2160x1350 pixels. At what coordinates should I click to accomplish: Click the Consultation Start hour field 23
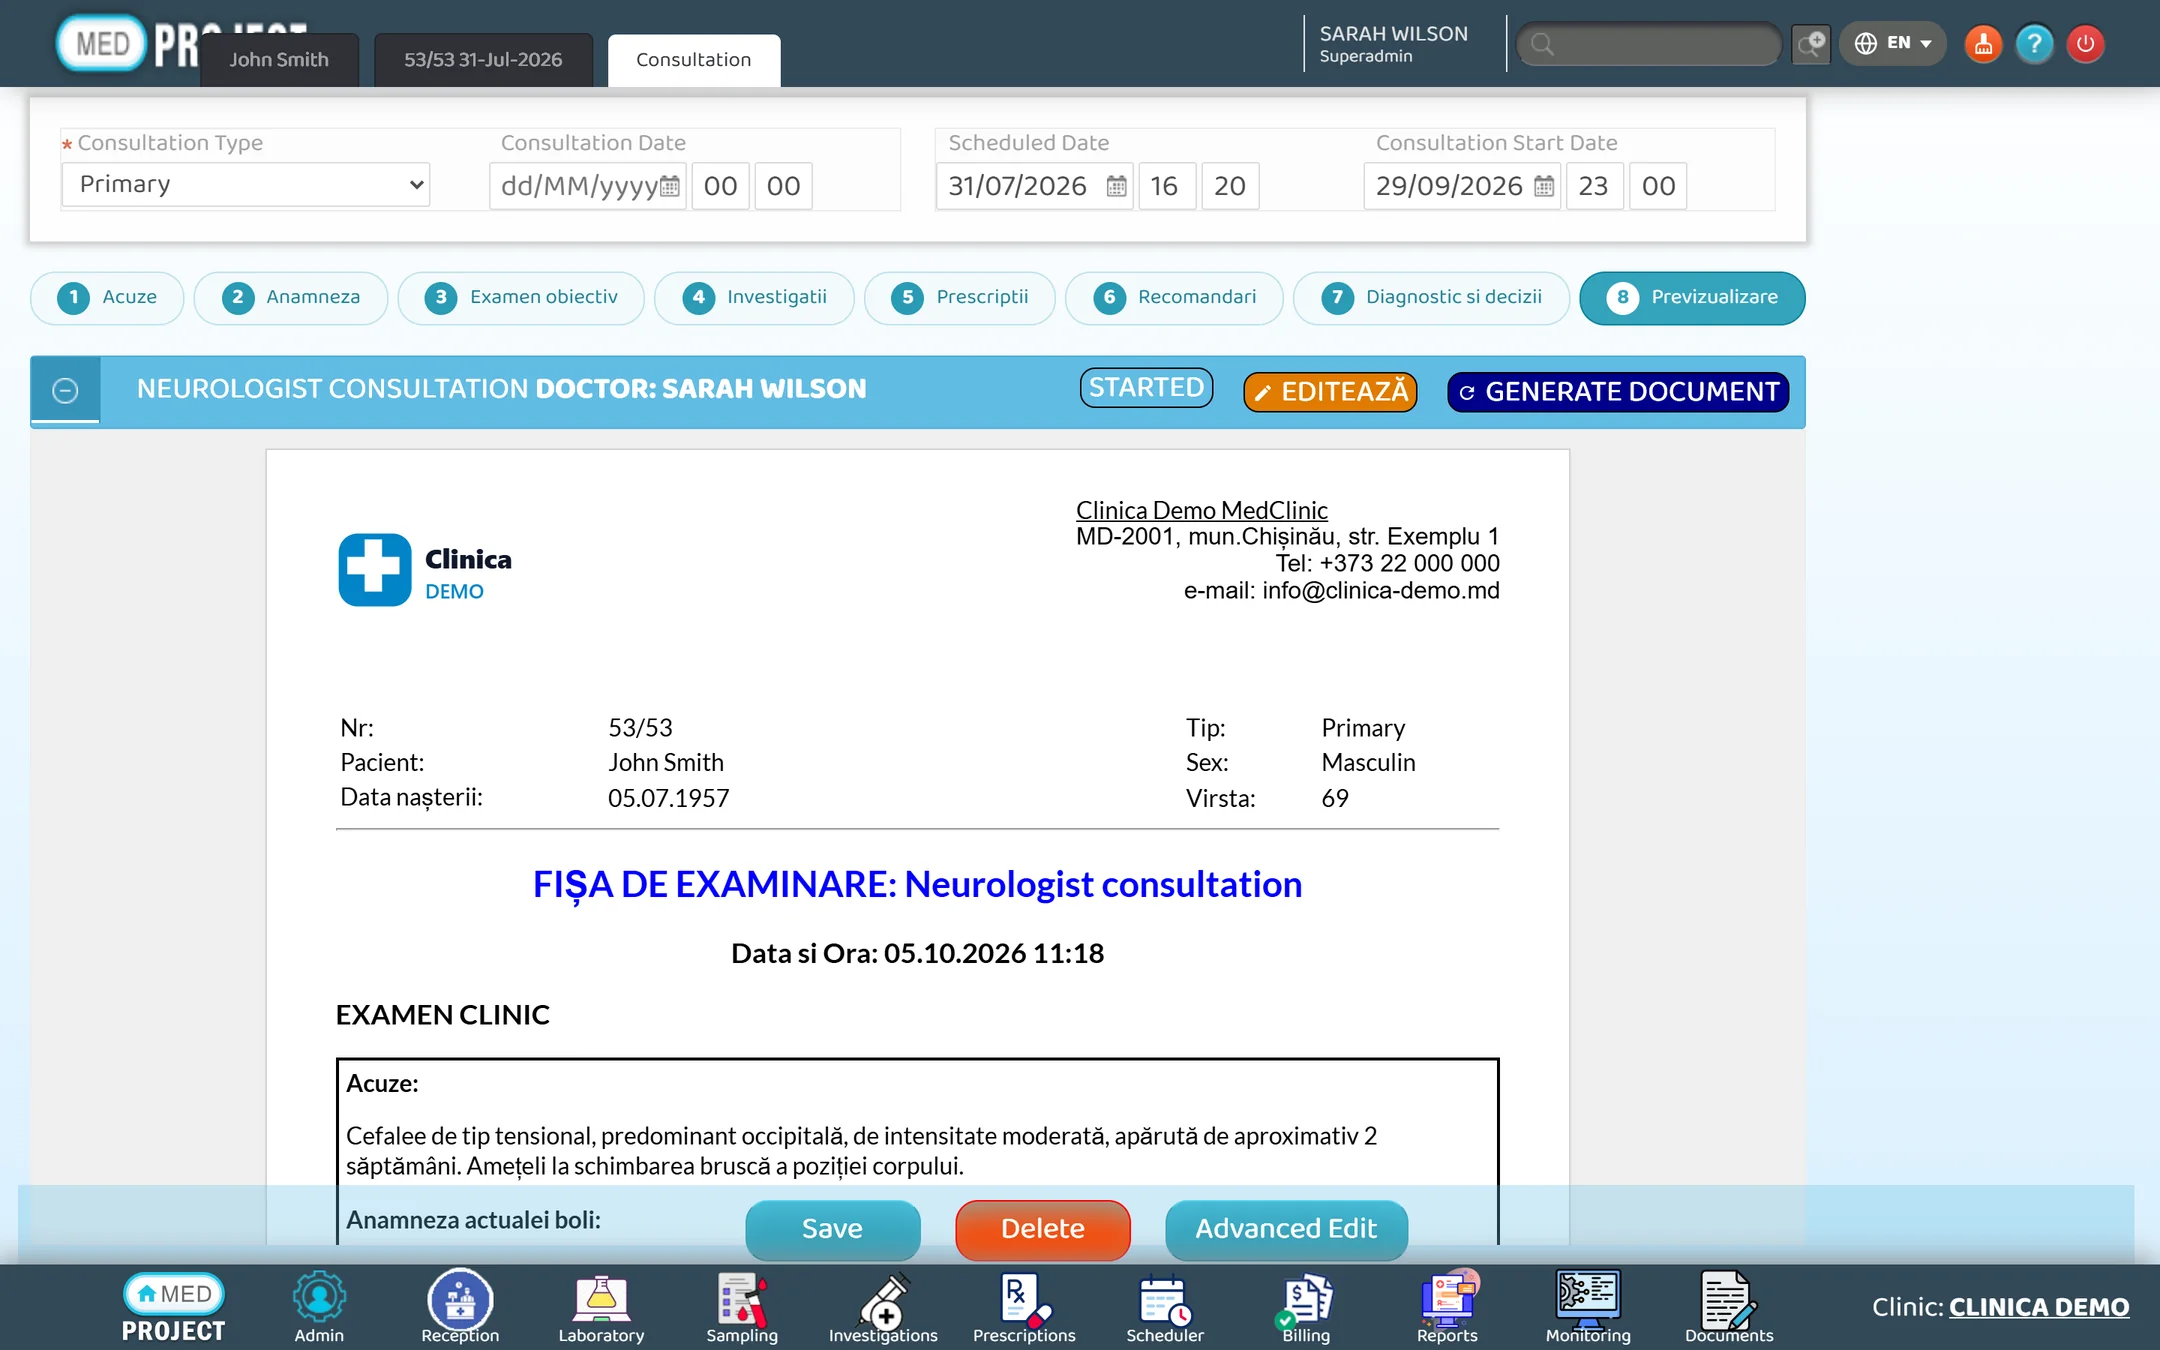pyautogui.click(x=1593, y=186)
